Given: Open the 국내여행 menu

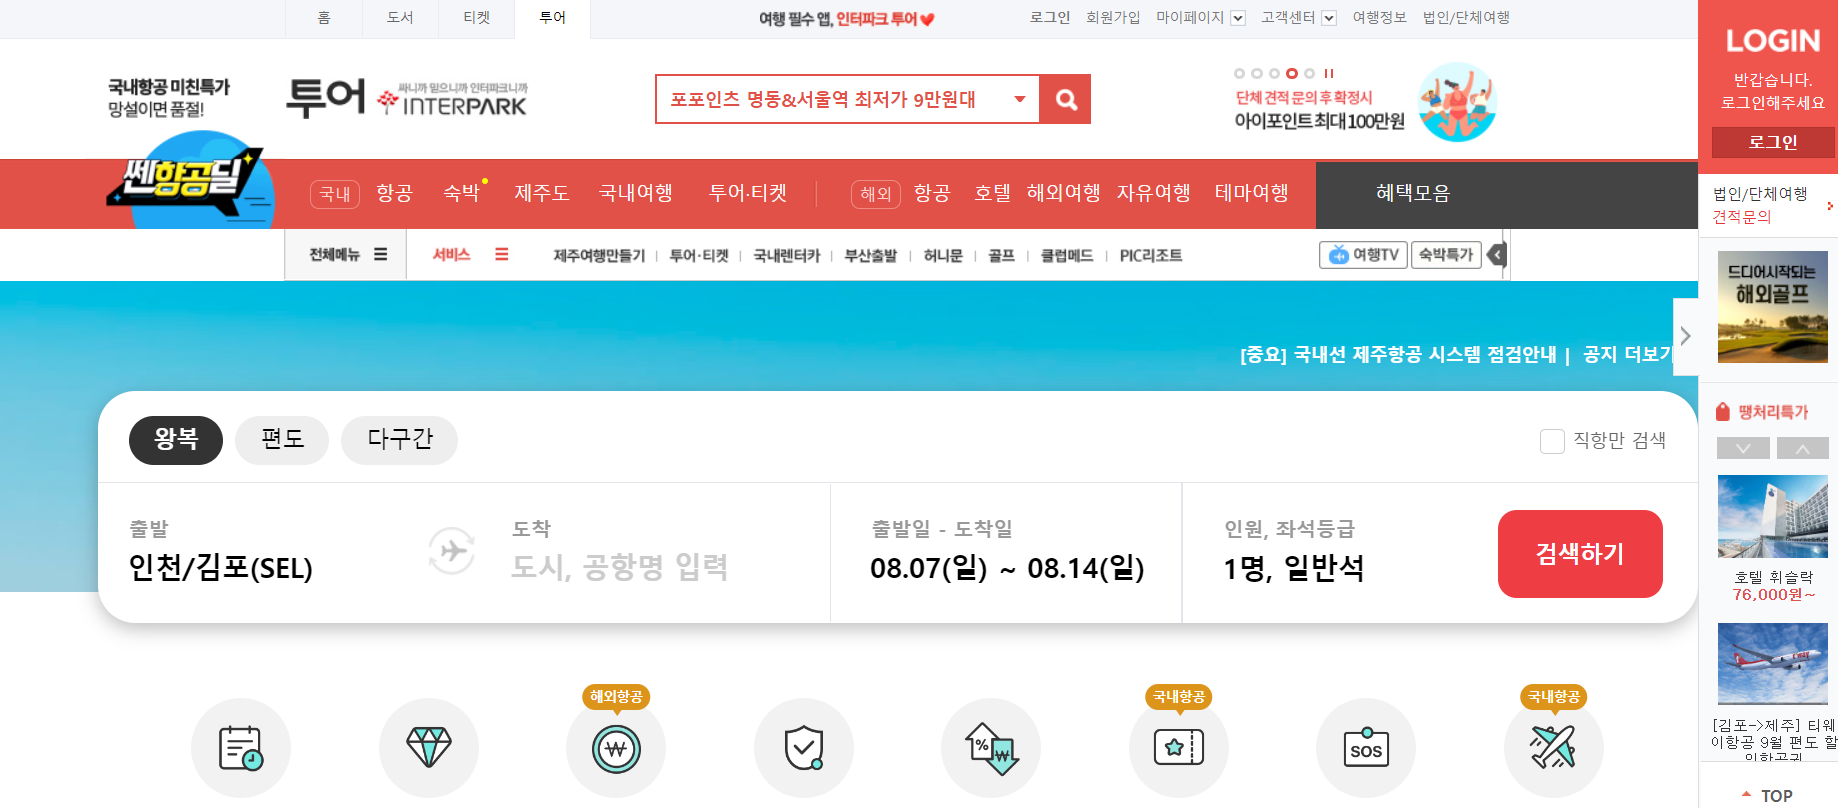Looking at the screenshot, I should [x=636, y=193].
